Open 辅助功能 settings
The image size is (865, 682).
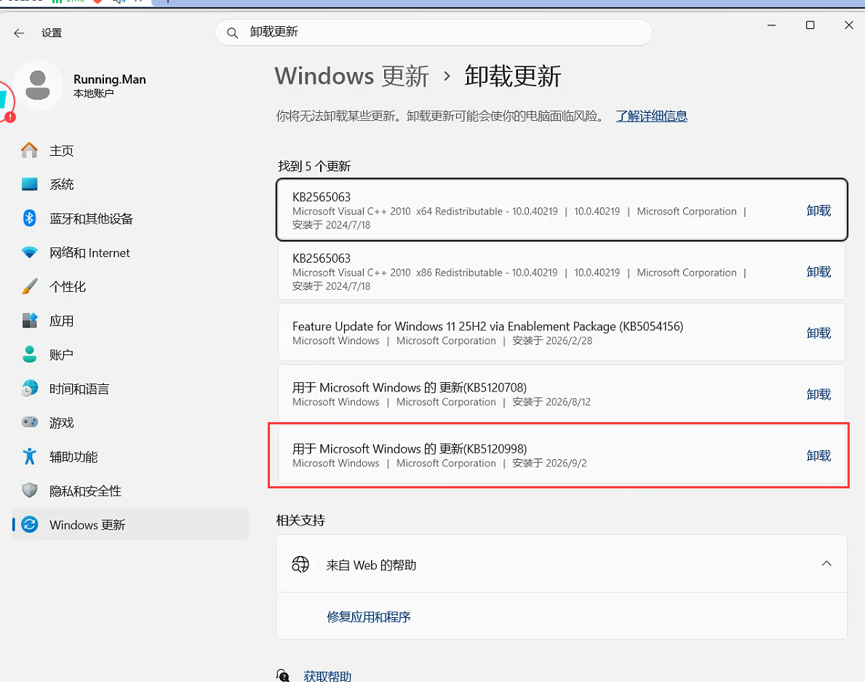[131, 456]
